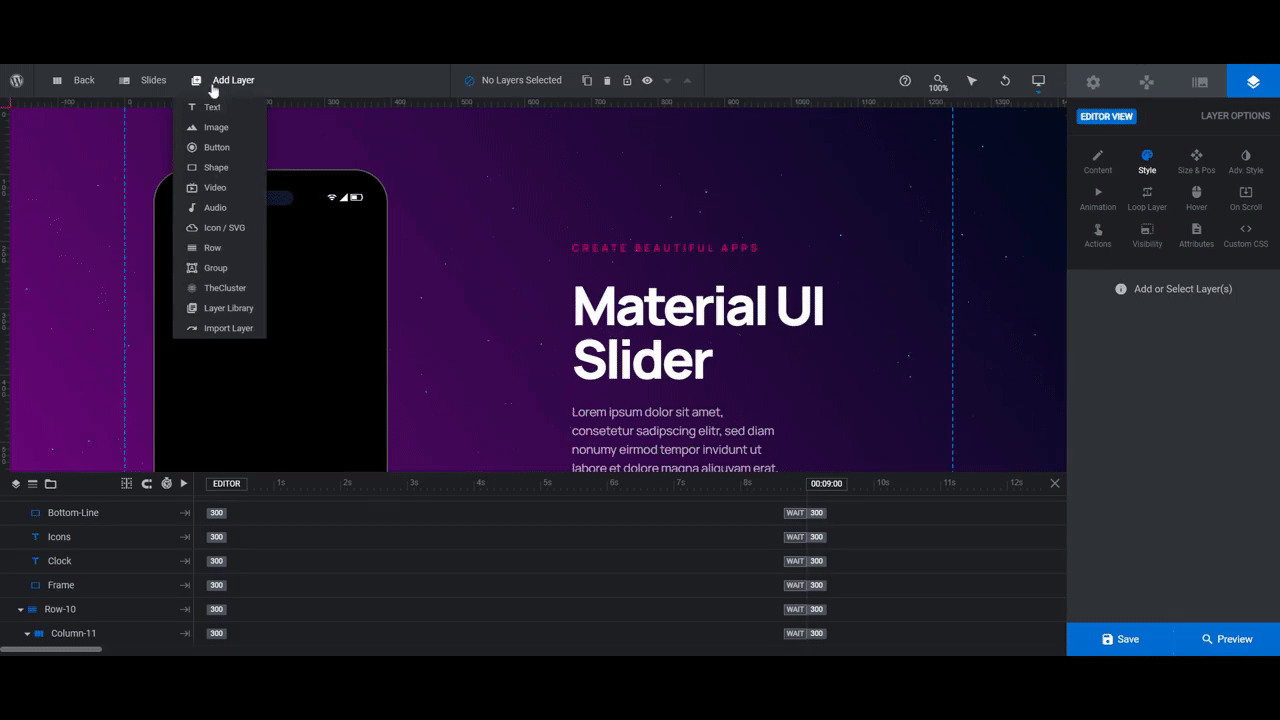Click the timeline EDITOR label button

pyautogui.click(x=227, y=484)
